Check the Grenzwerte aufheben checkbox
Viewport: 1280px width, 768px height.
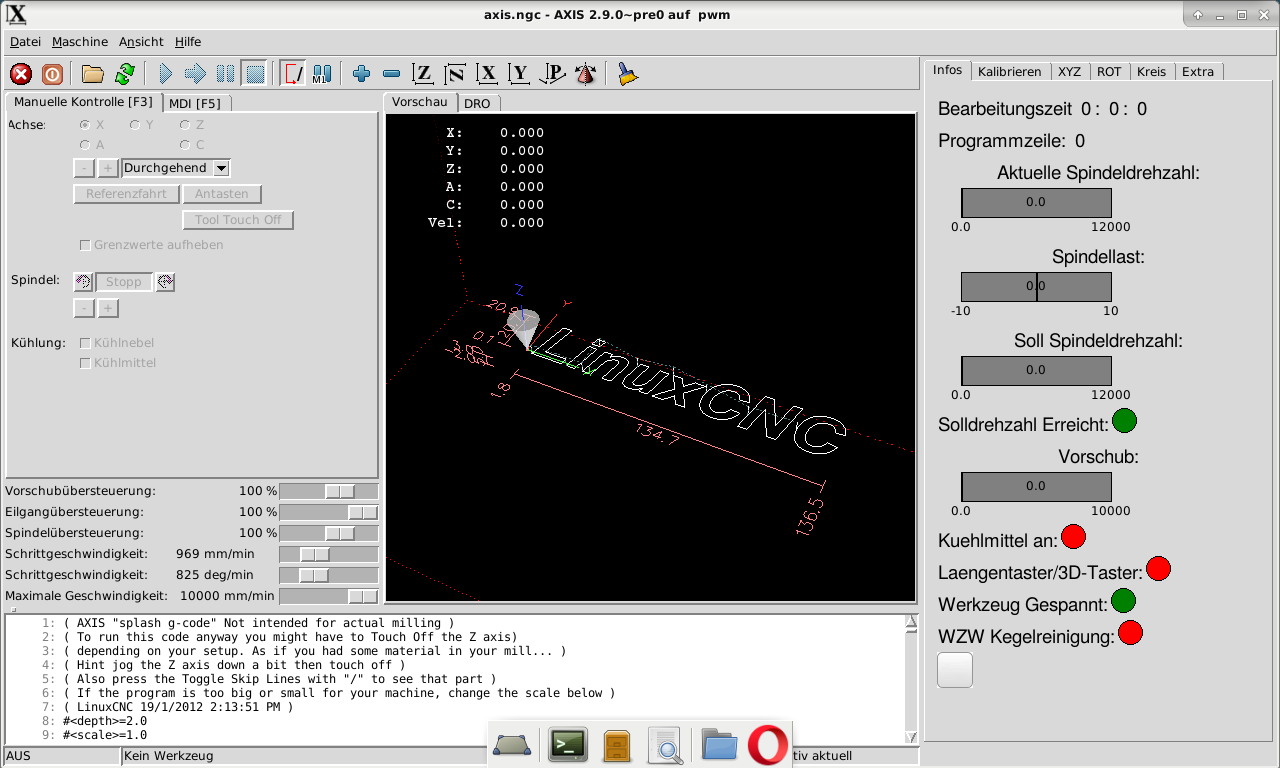tap(85, 245)
